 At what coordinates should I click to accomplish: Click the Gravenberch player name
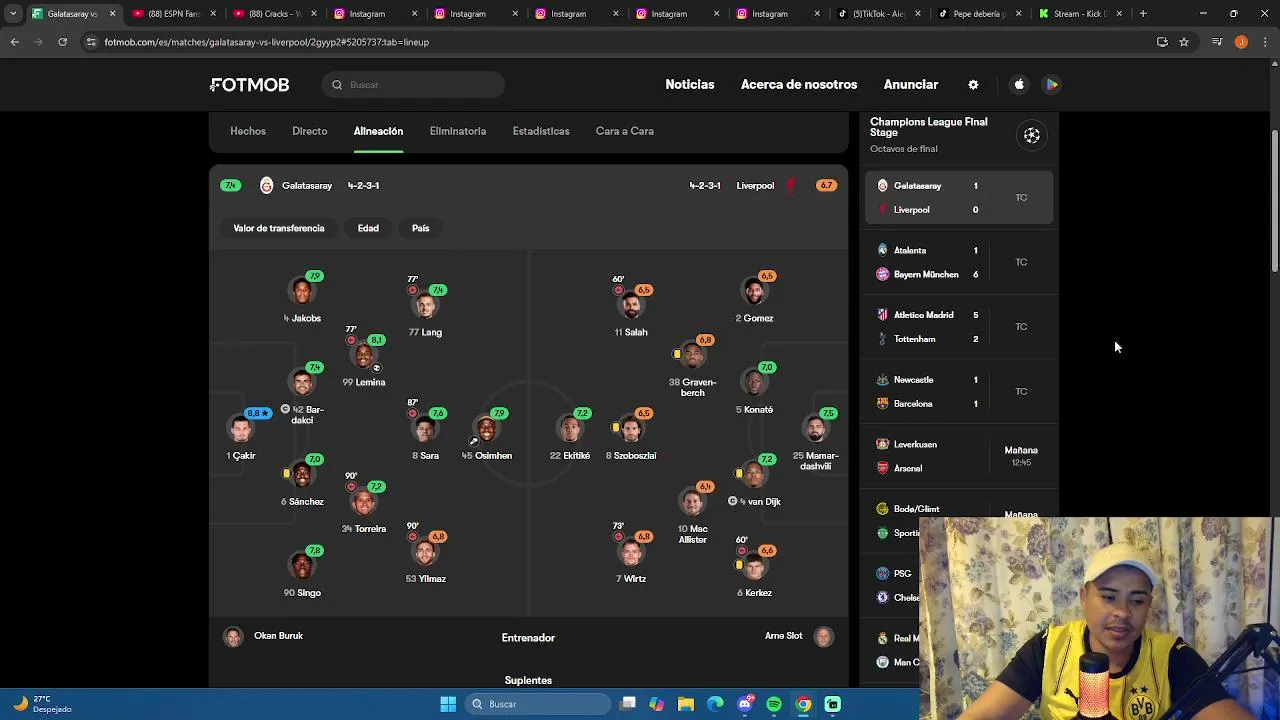(x=692, y=387)
